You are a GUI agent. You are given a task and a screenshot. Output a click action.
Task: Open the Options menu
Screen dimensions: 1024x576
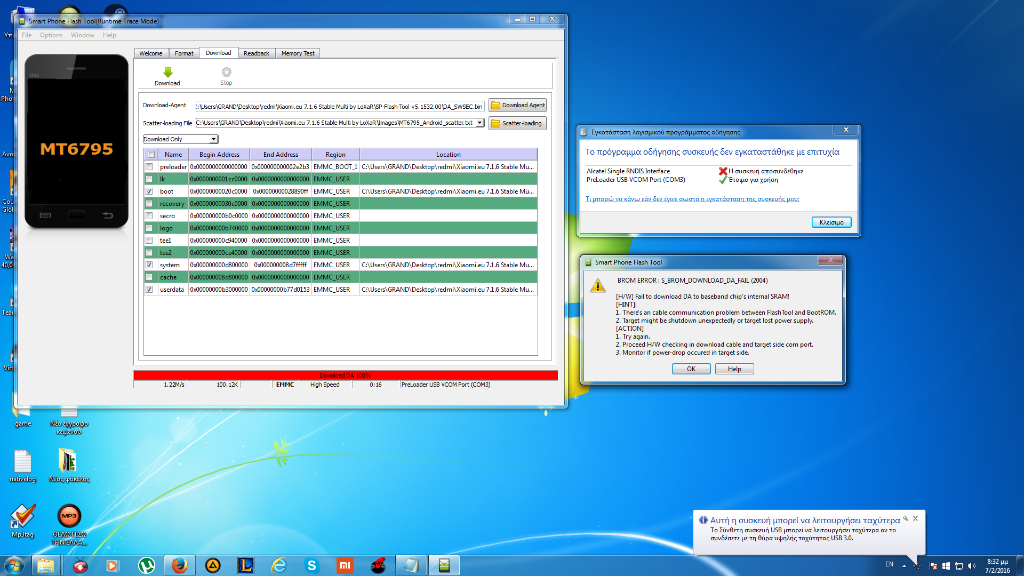pyautogui.click(x=51, y=35)
